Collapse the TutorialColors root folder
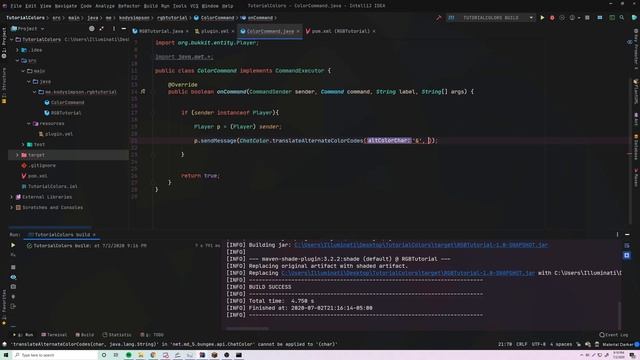The width and height of the screenshot is (640, 360). 11,40
